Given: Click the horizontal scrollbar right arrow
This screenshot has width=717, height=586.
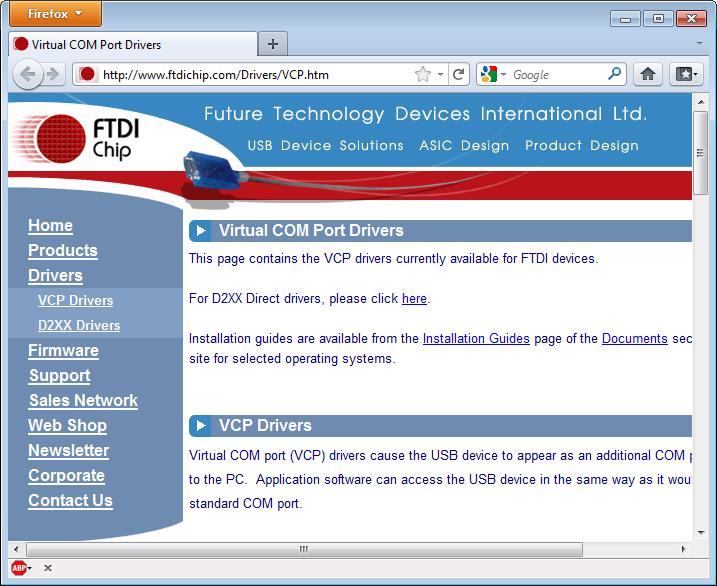Looking at the screenshot, I should point(684,549).
